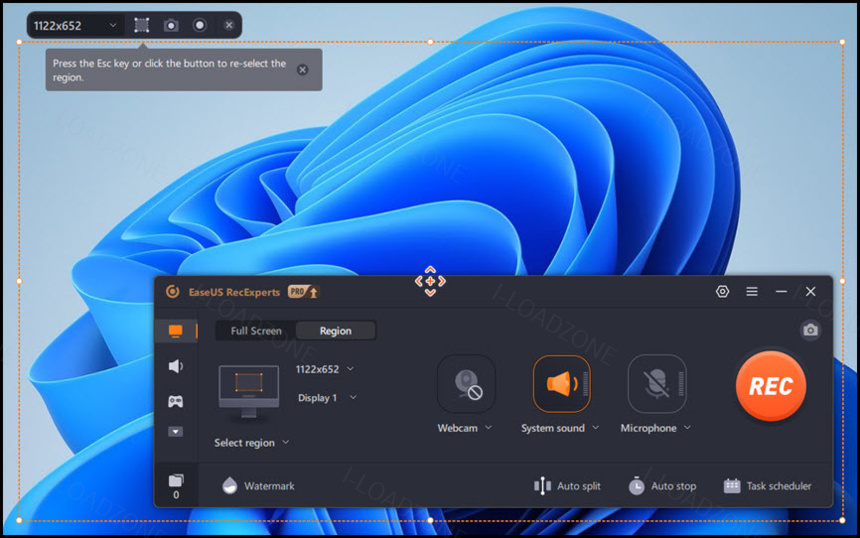Open the 1122x652 resolution dropdown in panel

tap(325, 369)
